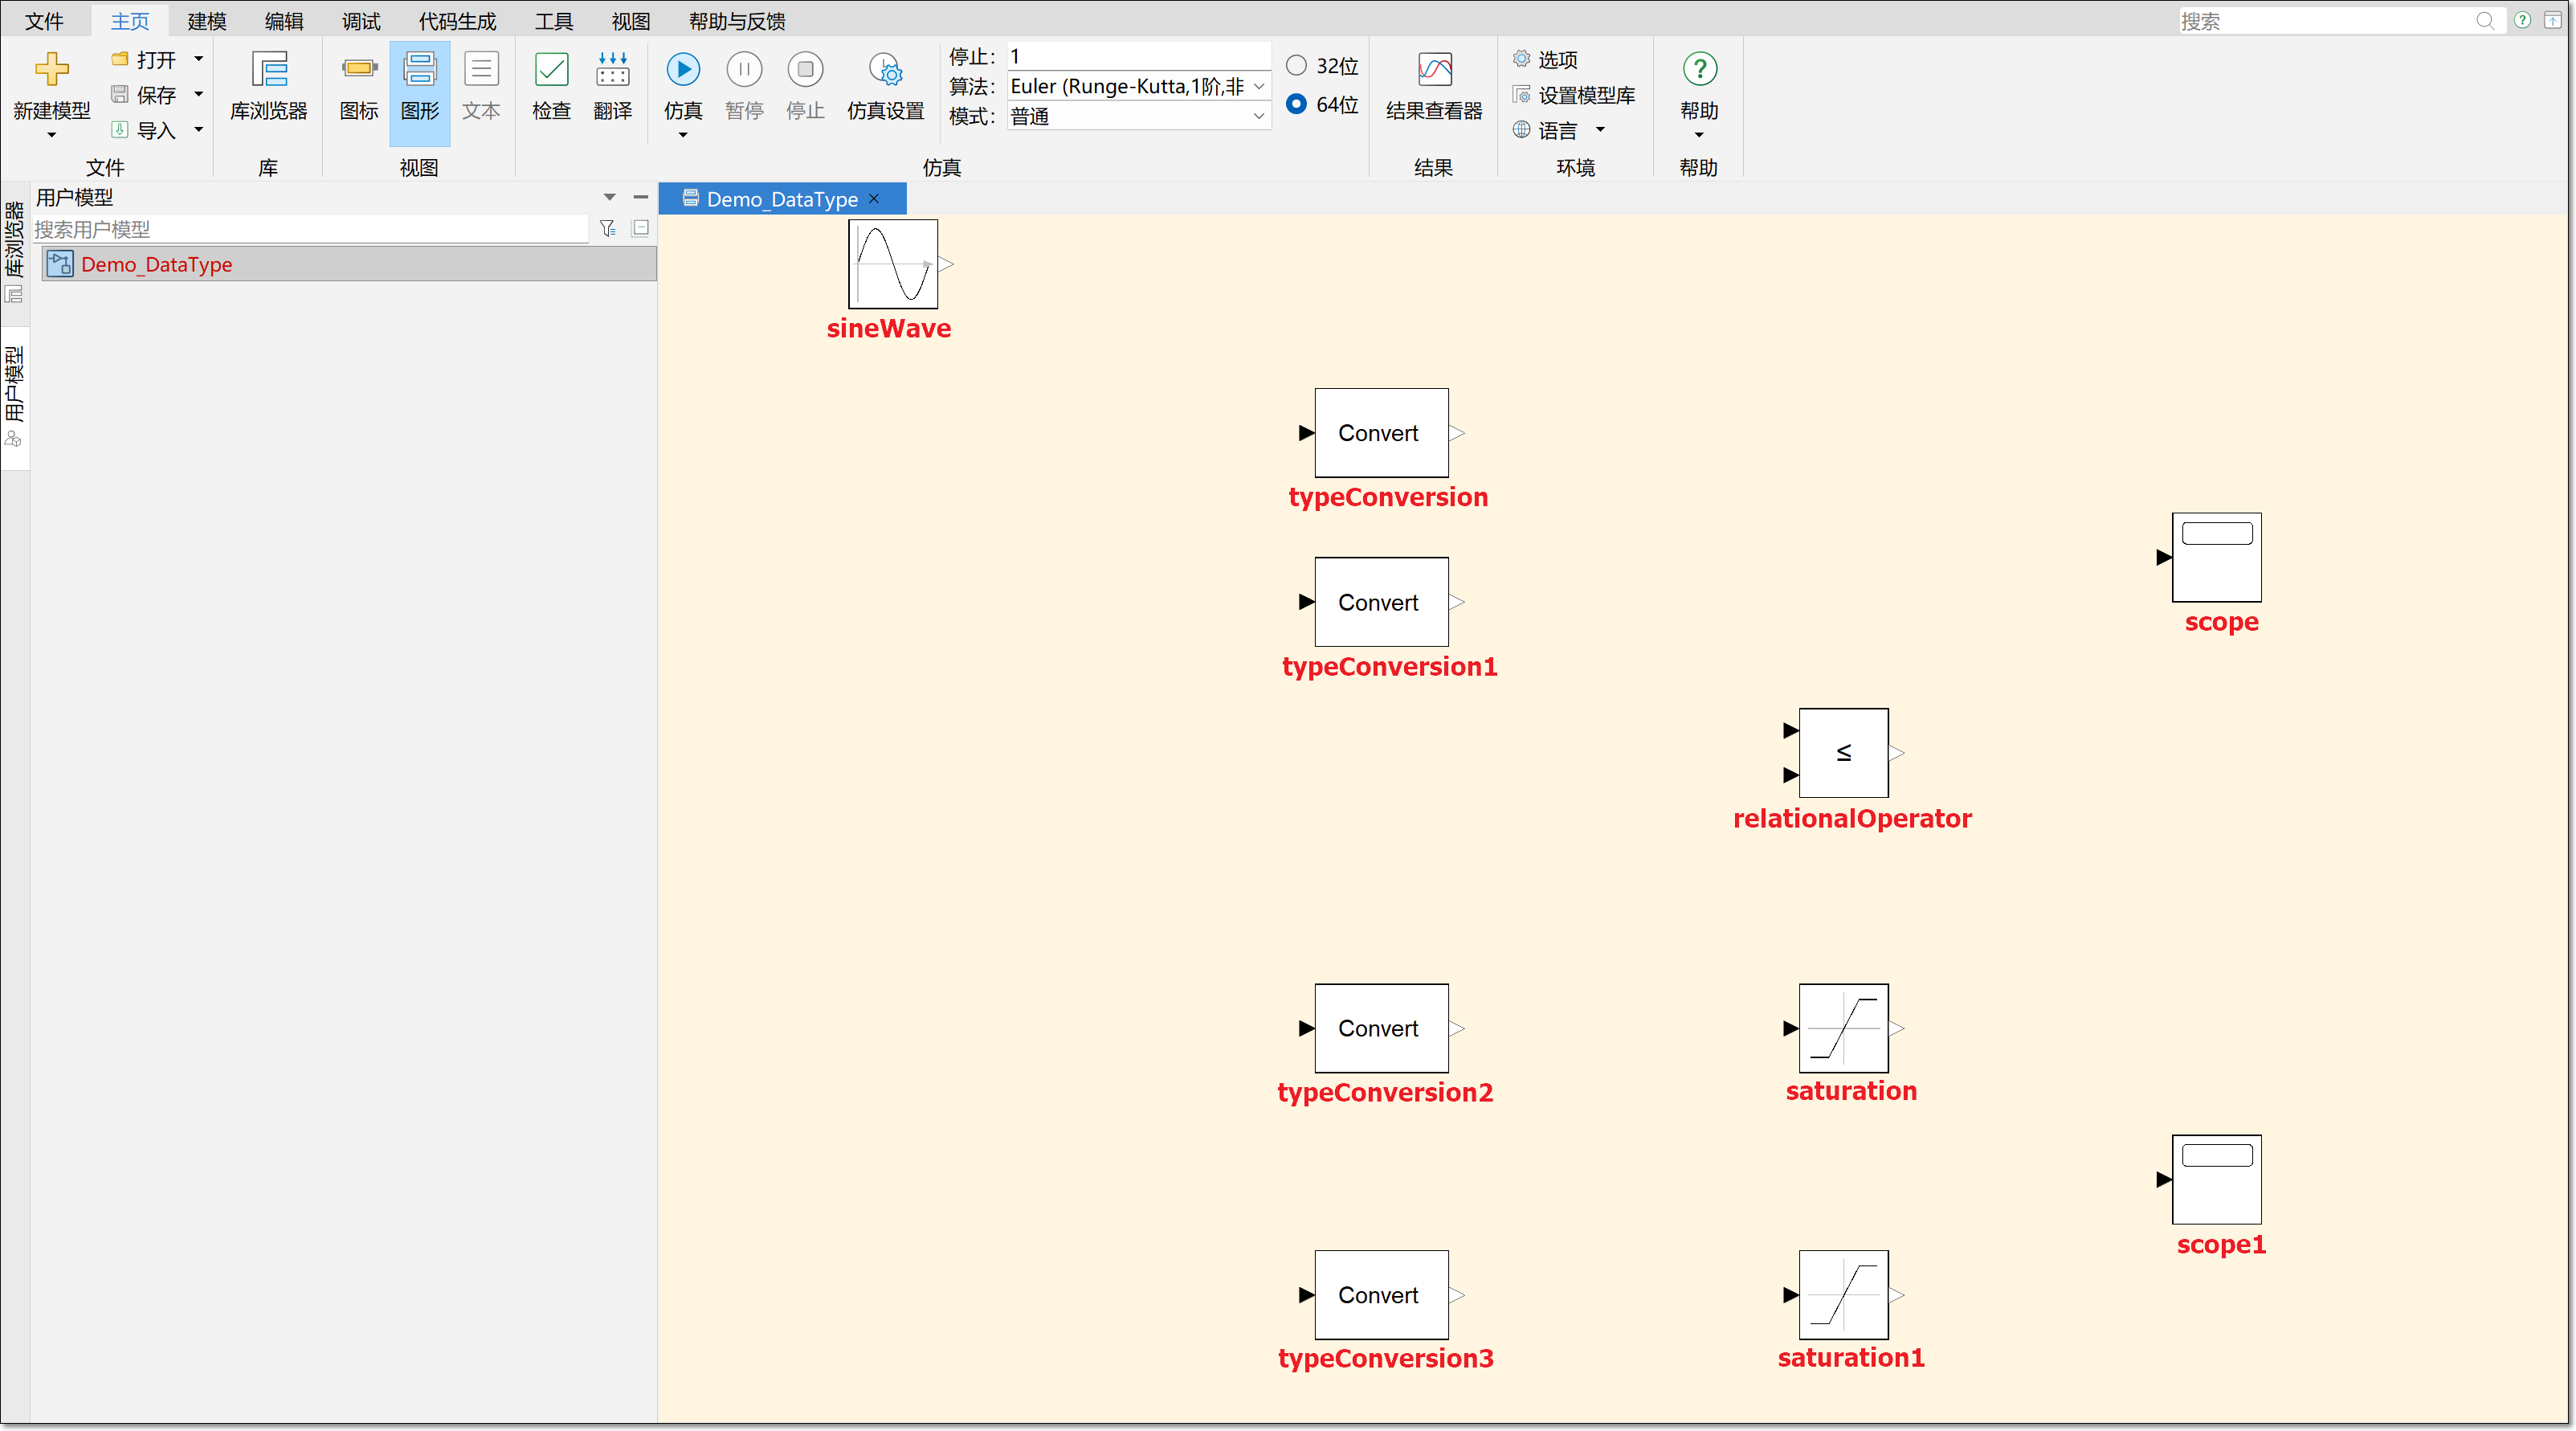Expand the 导入 dropdown arrow
The image size is (2576, 1431).
click(x=198, y=129)
